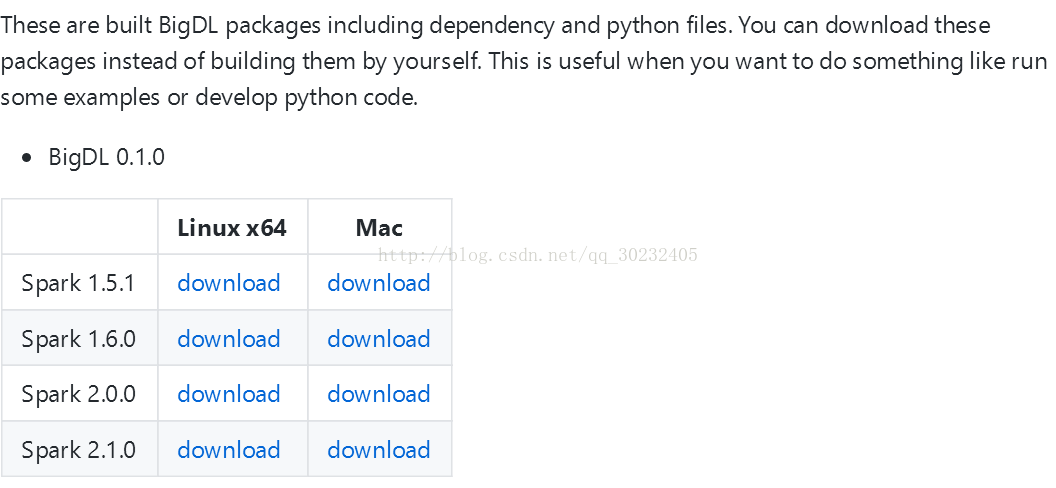The height and width of the screenshot is (488, 1056).
Task: Download Mac package for Spark 2.1.0
Action: [x=379, y=450]
